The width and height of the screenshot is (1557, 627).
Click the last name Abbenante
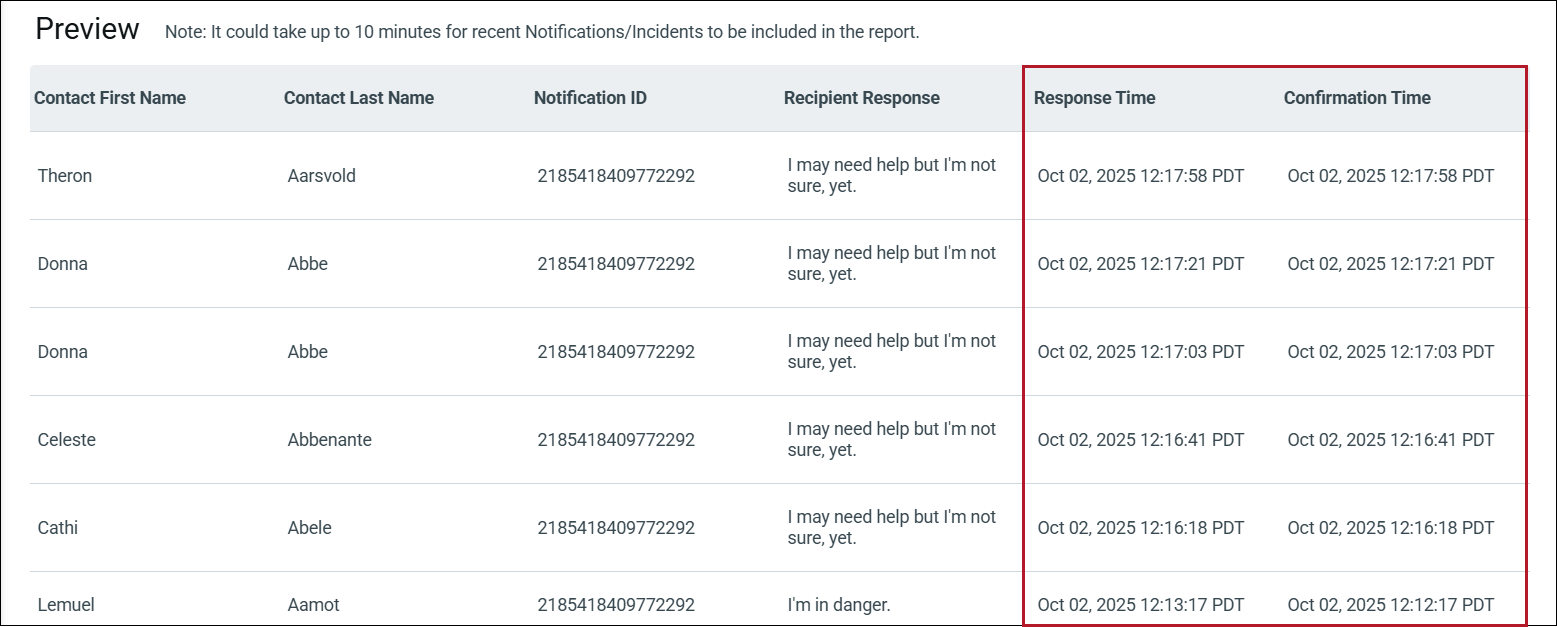[329, 440]
